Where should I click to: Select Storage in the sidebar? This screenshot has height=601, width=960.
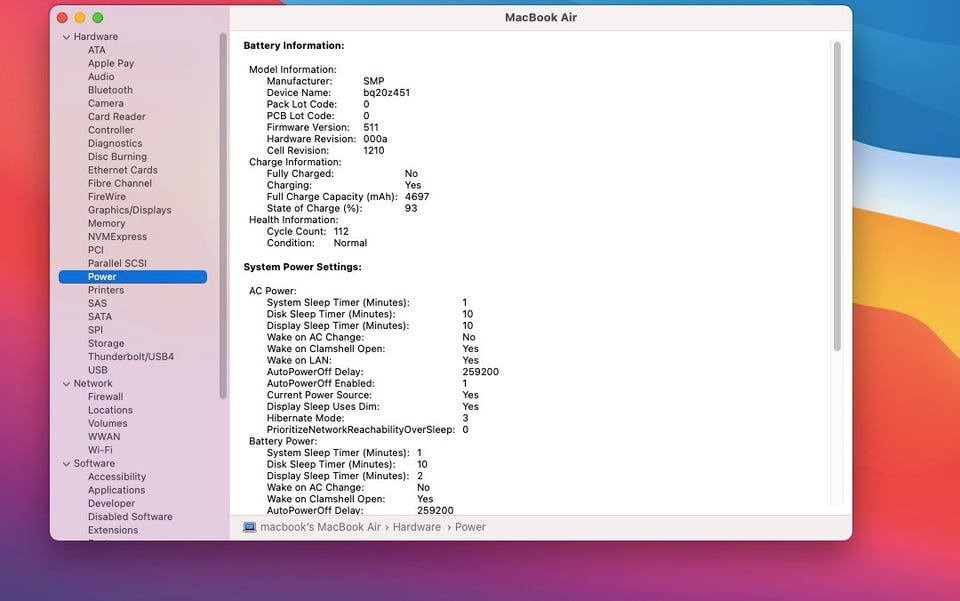[106, 344]
